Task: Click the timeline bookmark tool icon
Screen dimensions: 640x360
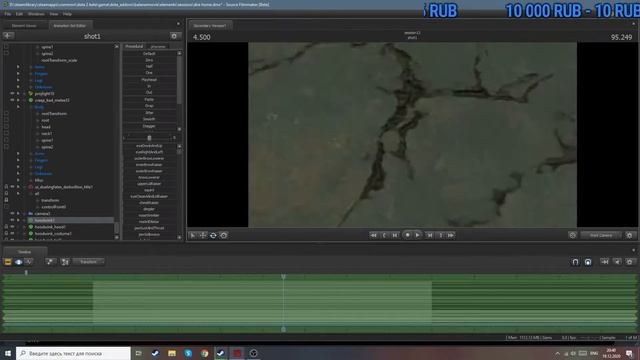Action: pos(50,262)
